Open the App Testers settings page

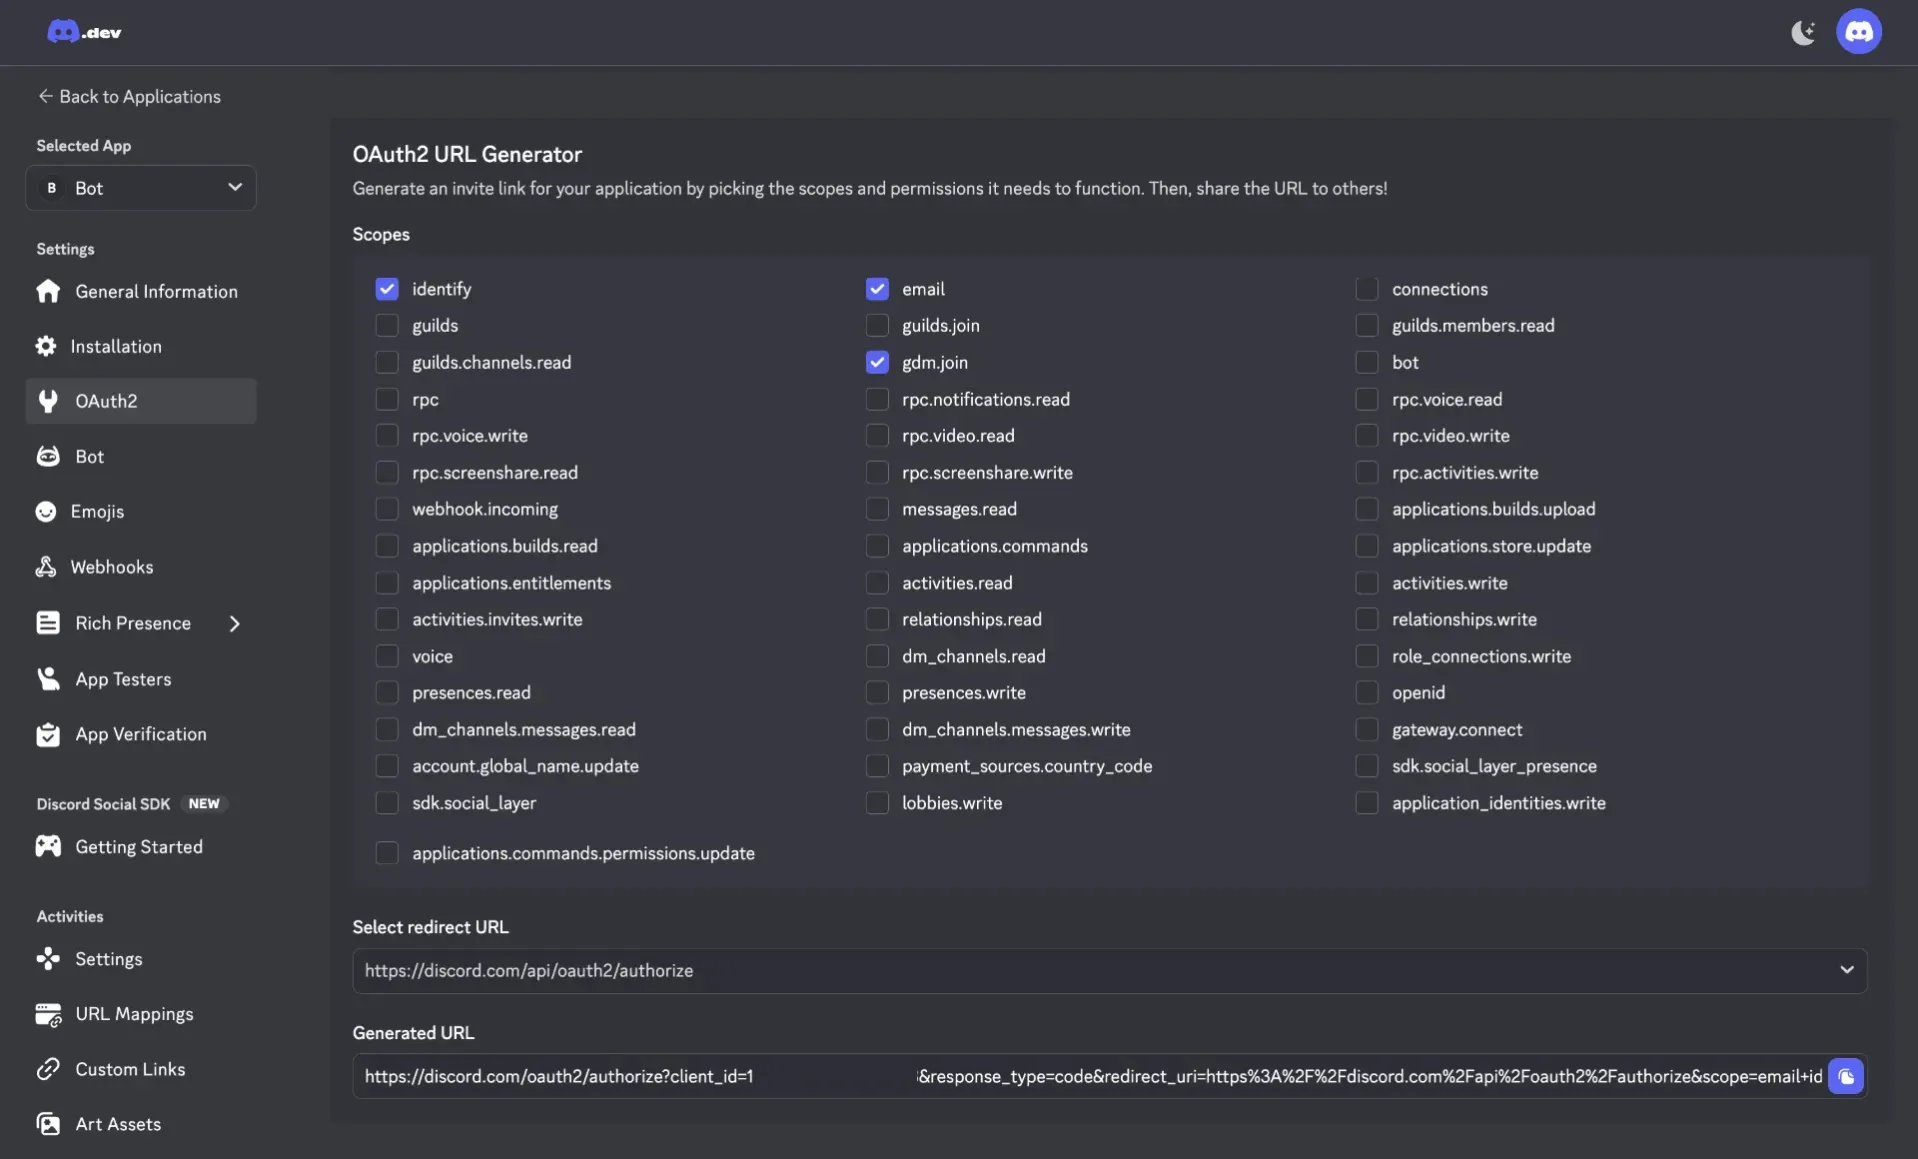coord(123,679)
